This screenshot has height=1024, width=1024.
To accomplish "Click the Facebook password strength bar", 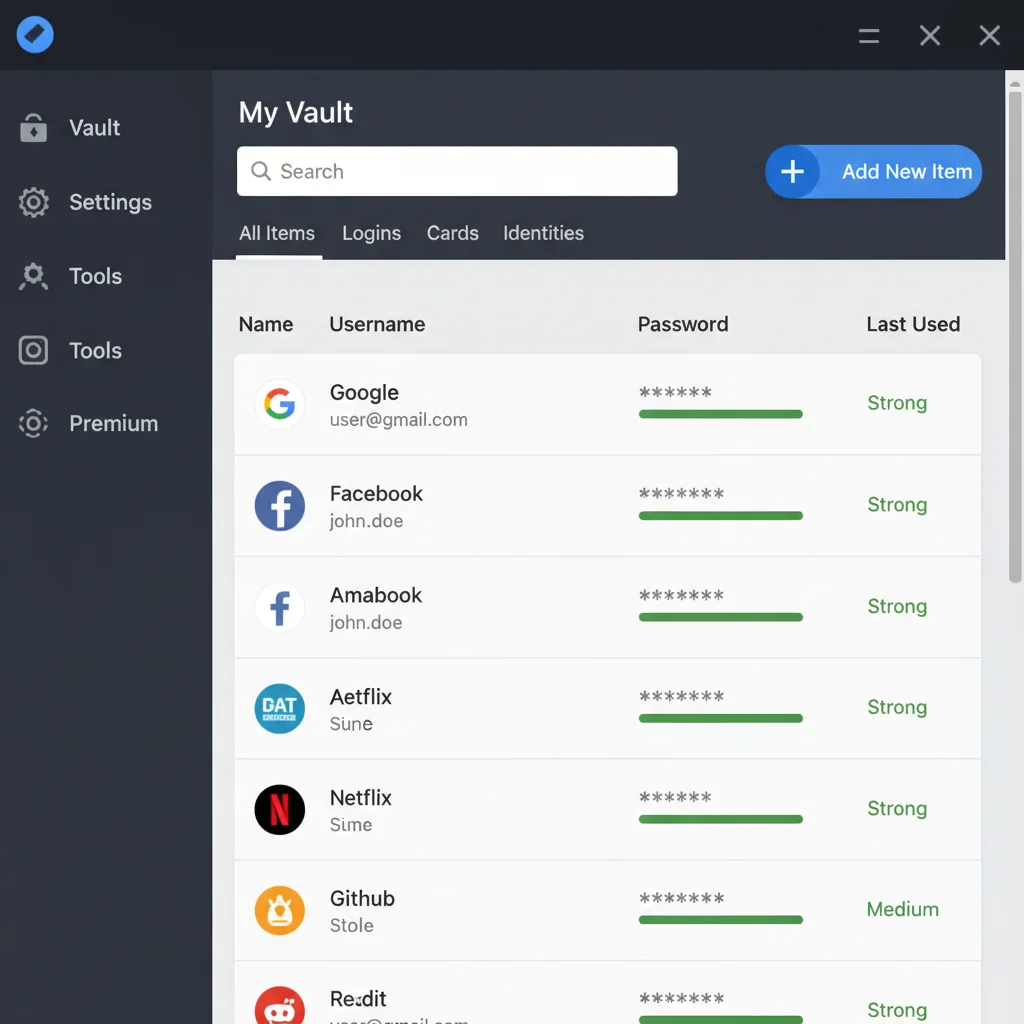I will [720, 516].
